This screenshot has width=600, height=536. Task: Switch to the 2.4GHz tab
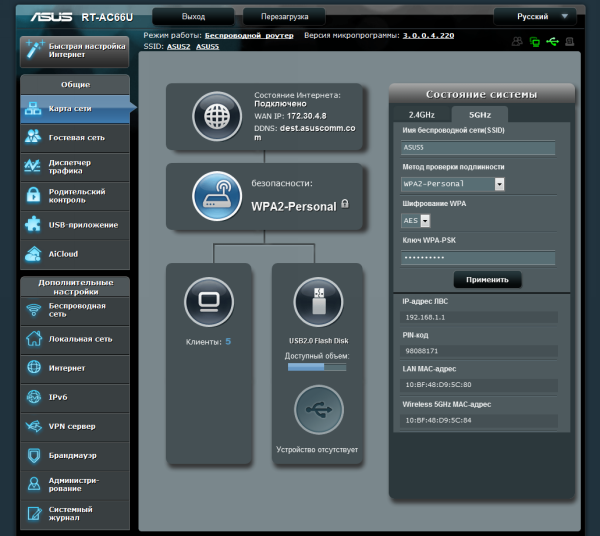click(x=422, y=115)
